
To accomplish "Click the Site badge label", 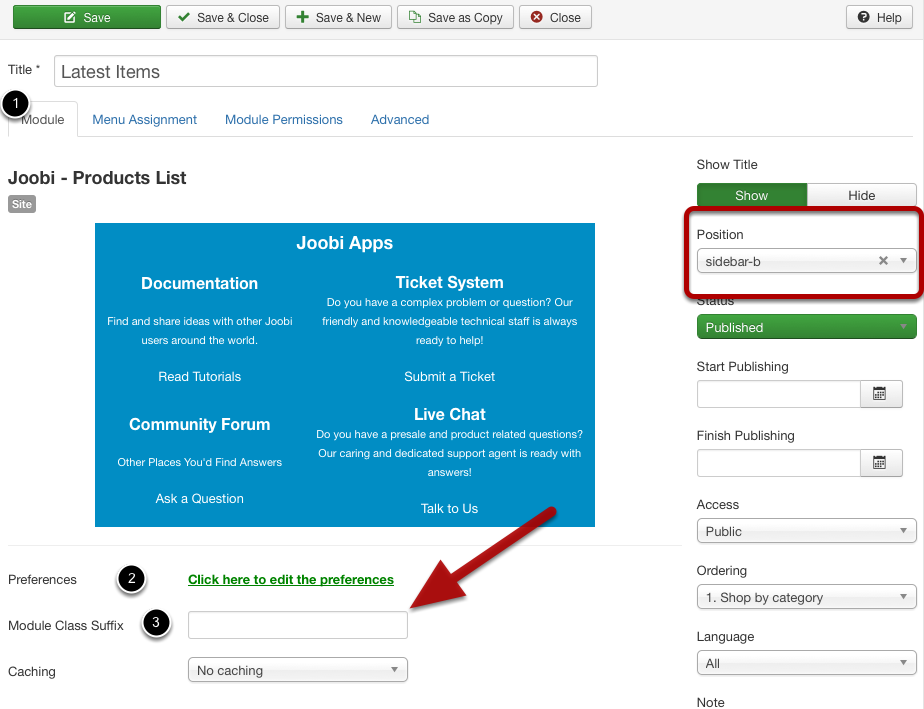I will point(22,204).
